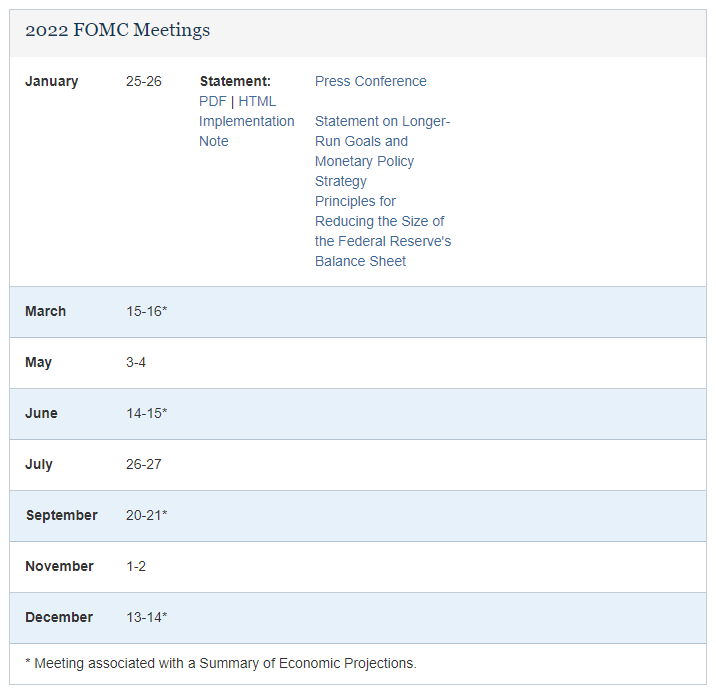Click the Summary of Economic Projections footnote
This screenshot has width=716, height=692.
click(x=220, y=663)
